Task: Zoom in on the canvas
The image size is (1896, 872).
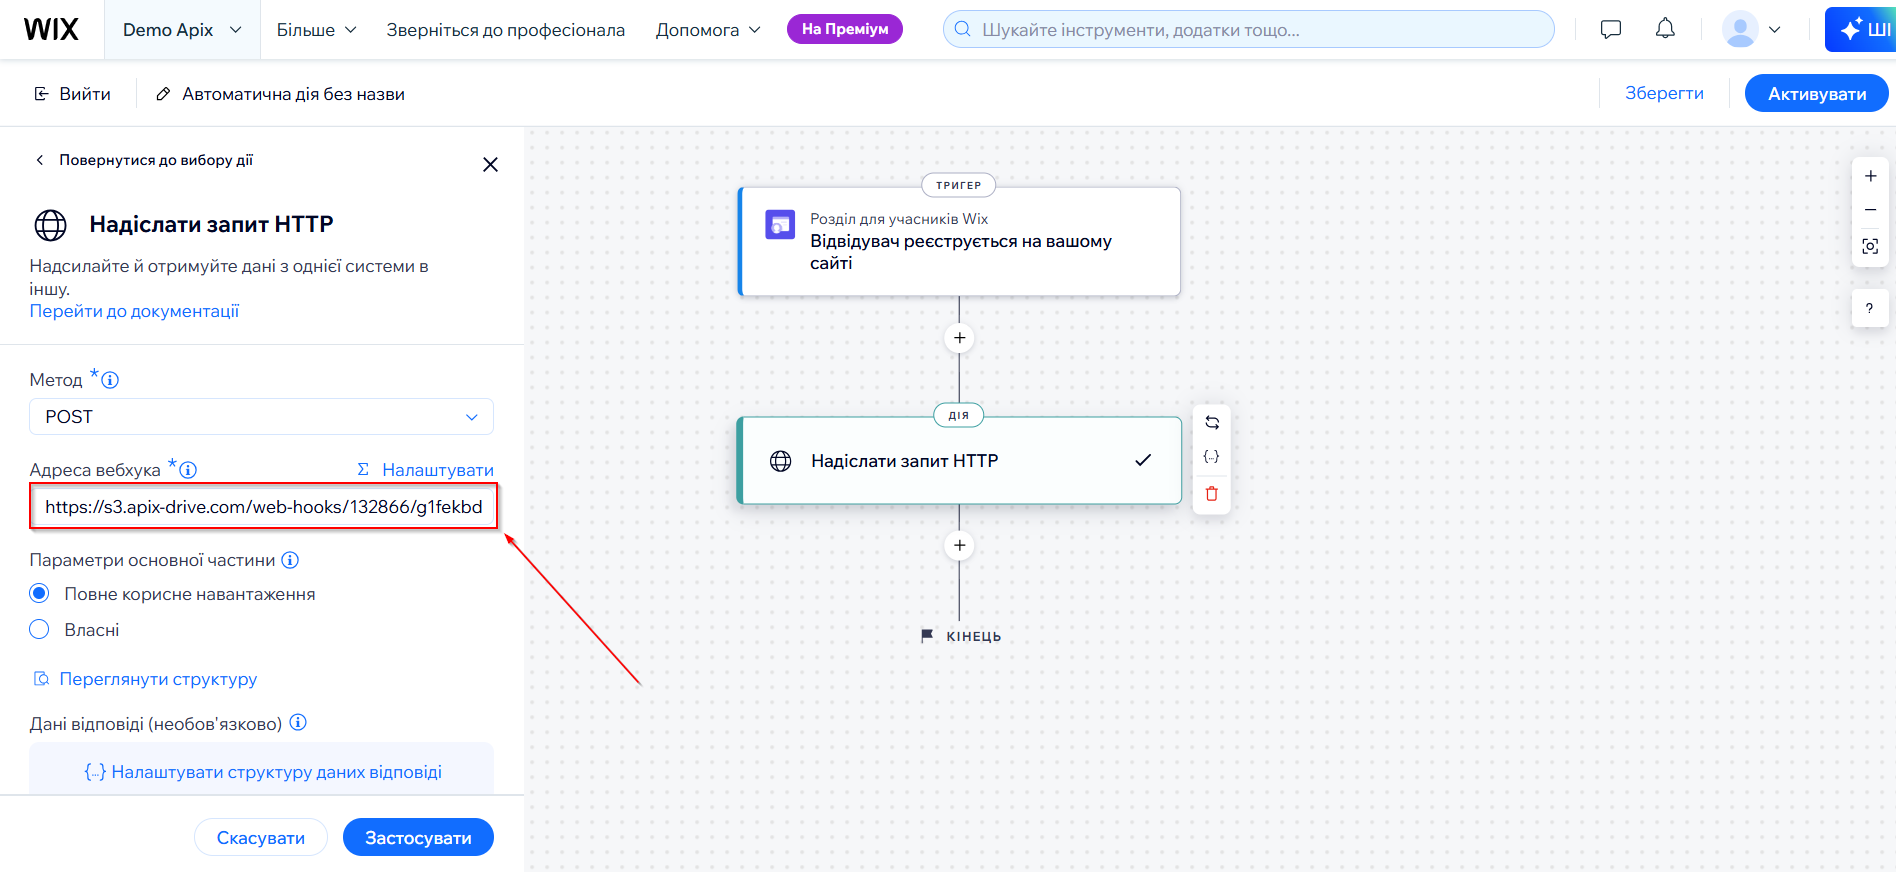Action: coord(1870,176)
